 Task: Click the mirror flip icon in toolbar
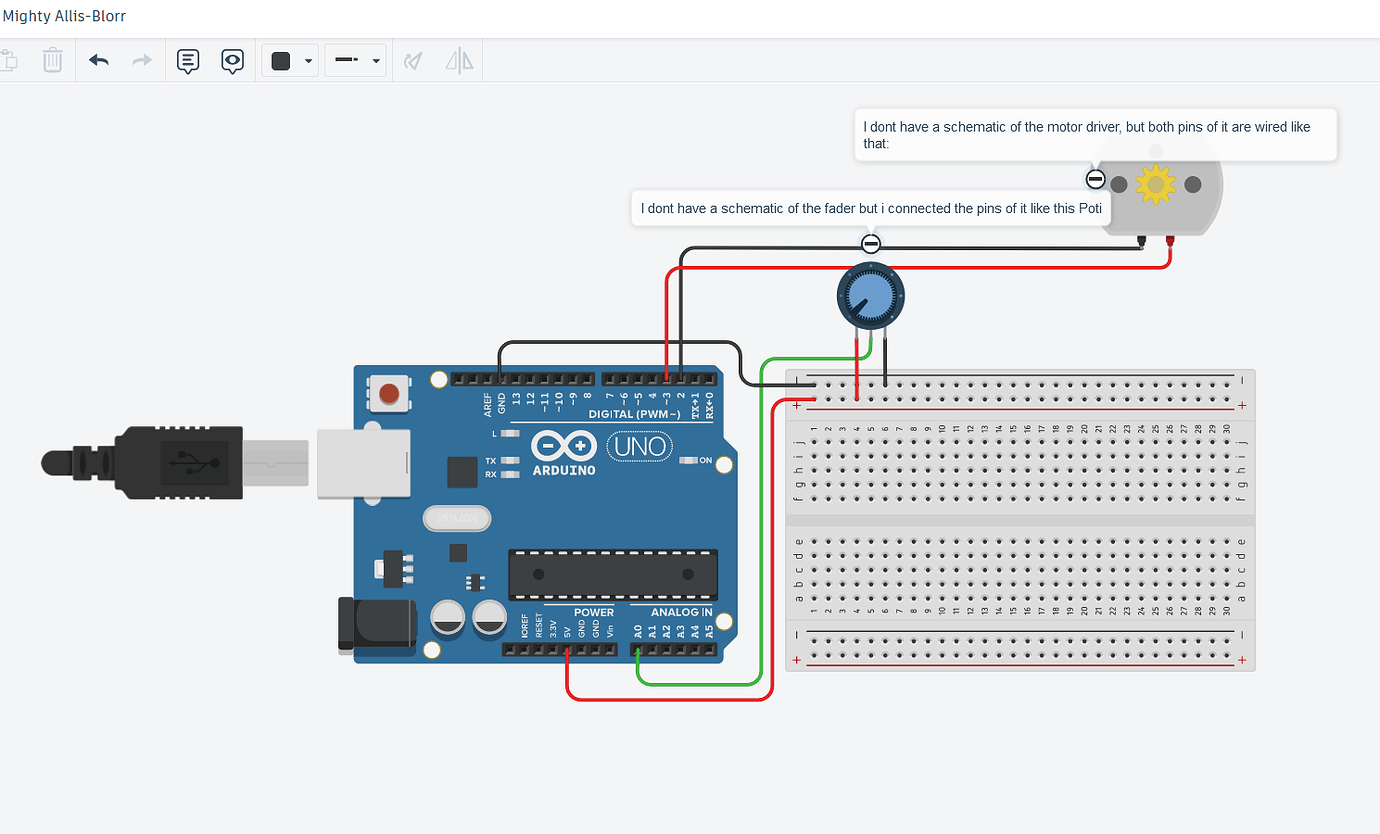click(459, 61)
